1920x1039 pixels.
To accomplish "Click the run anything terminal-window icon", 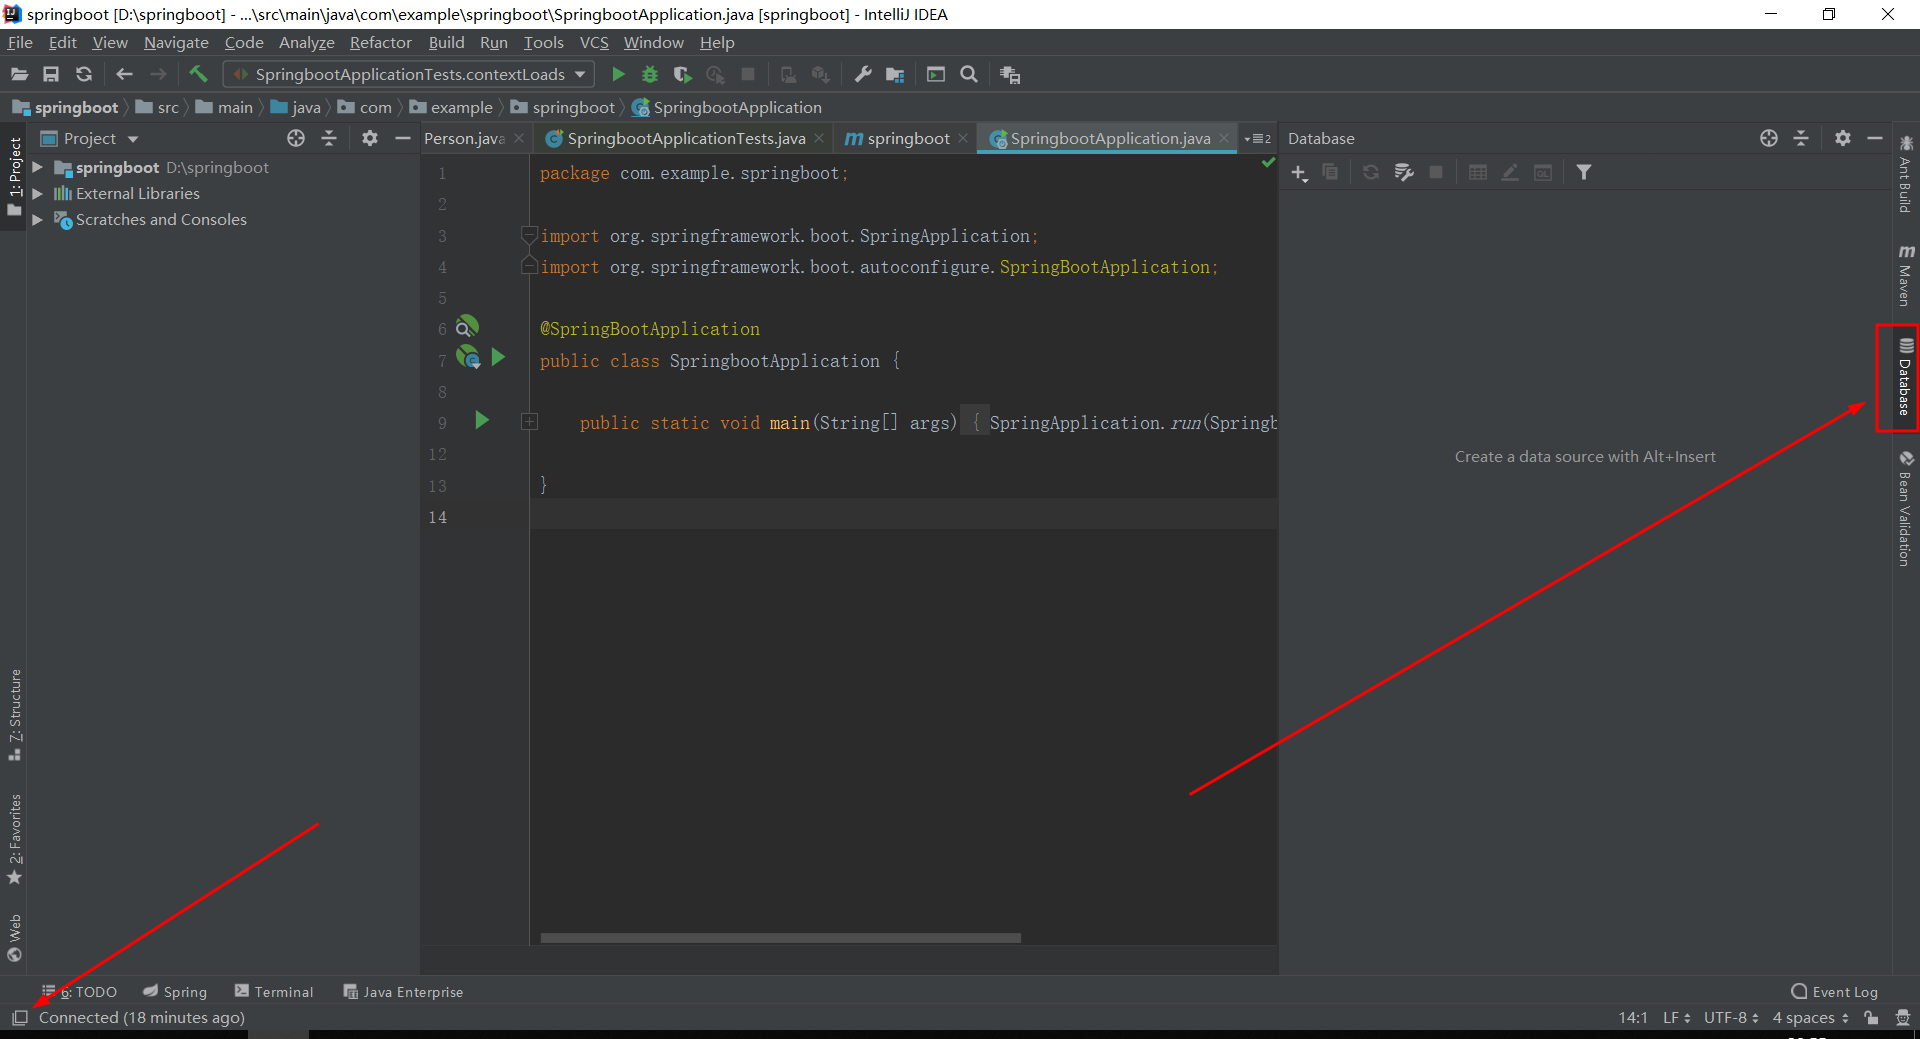I will point(936,74).
